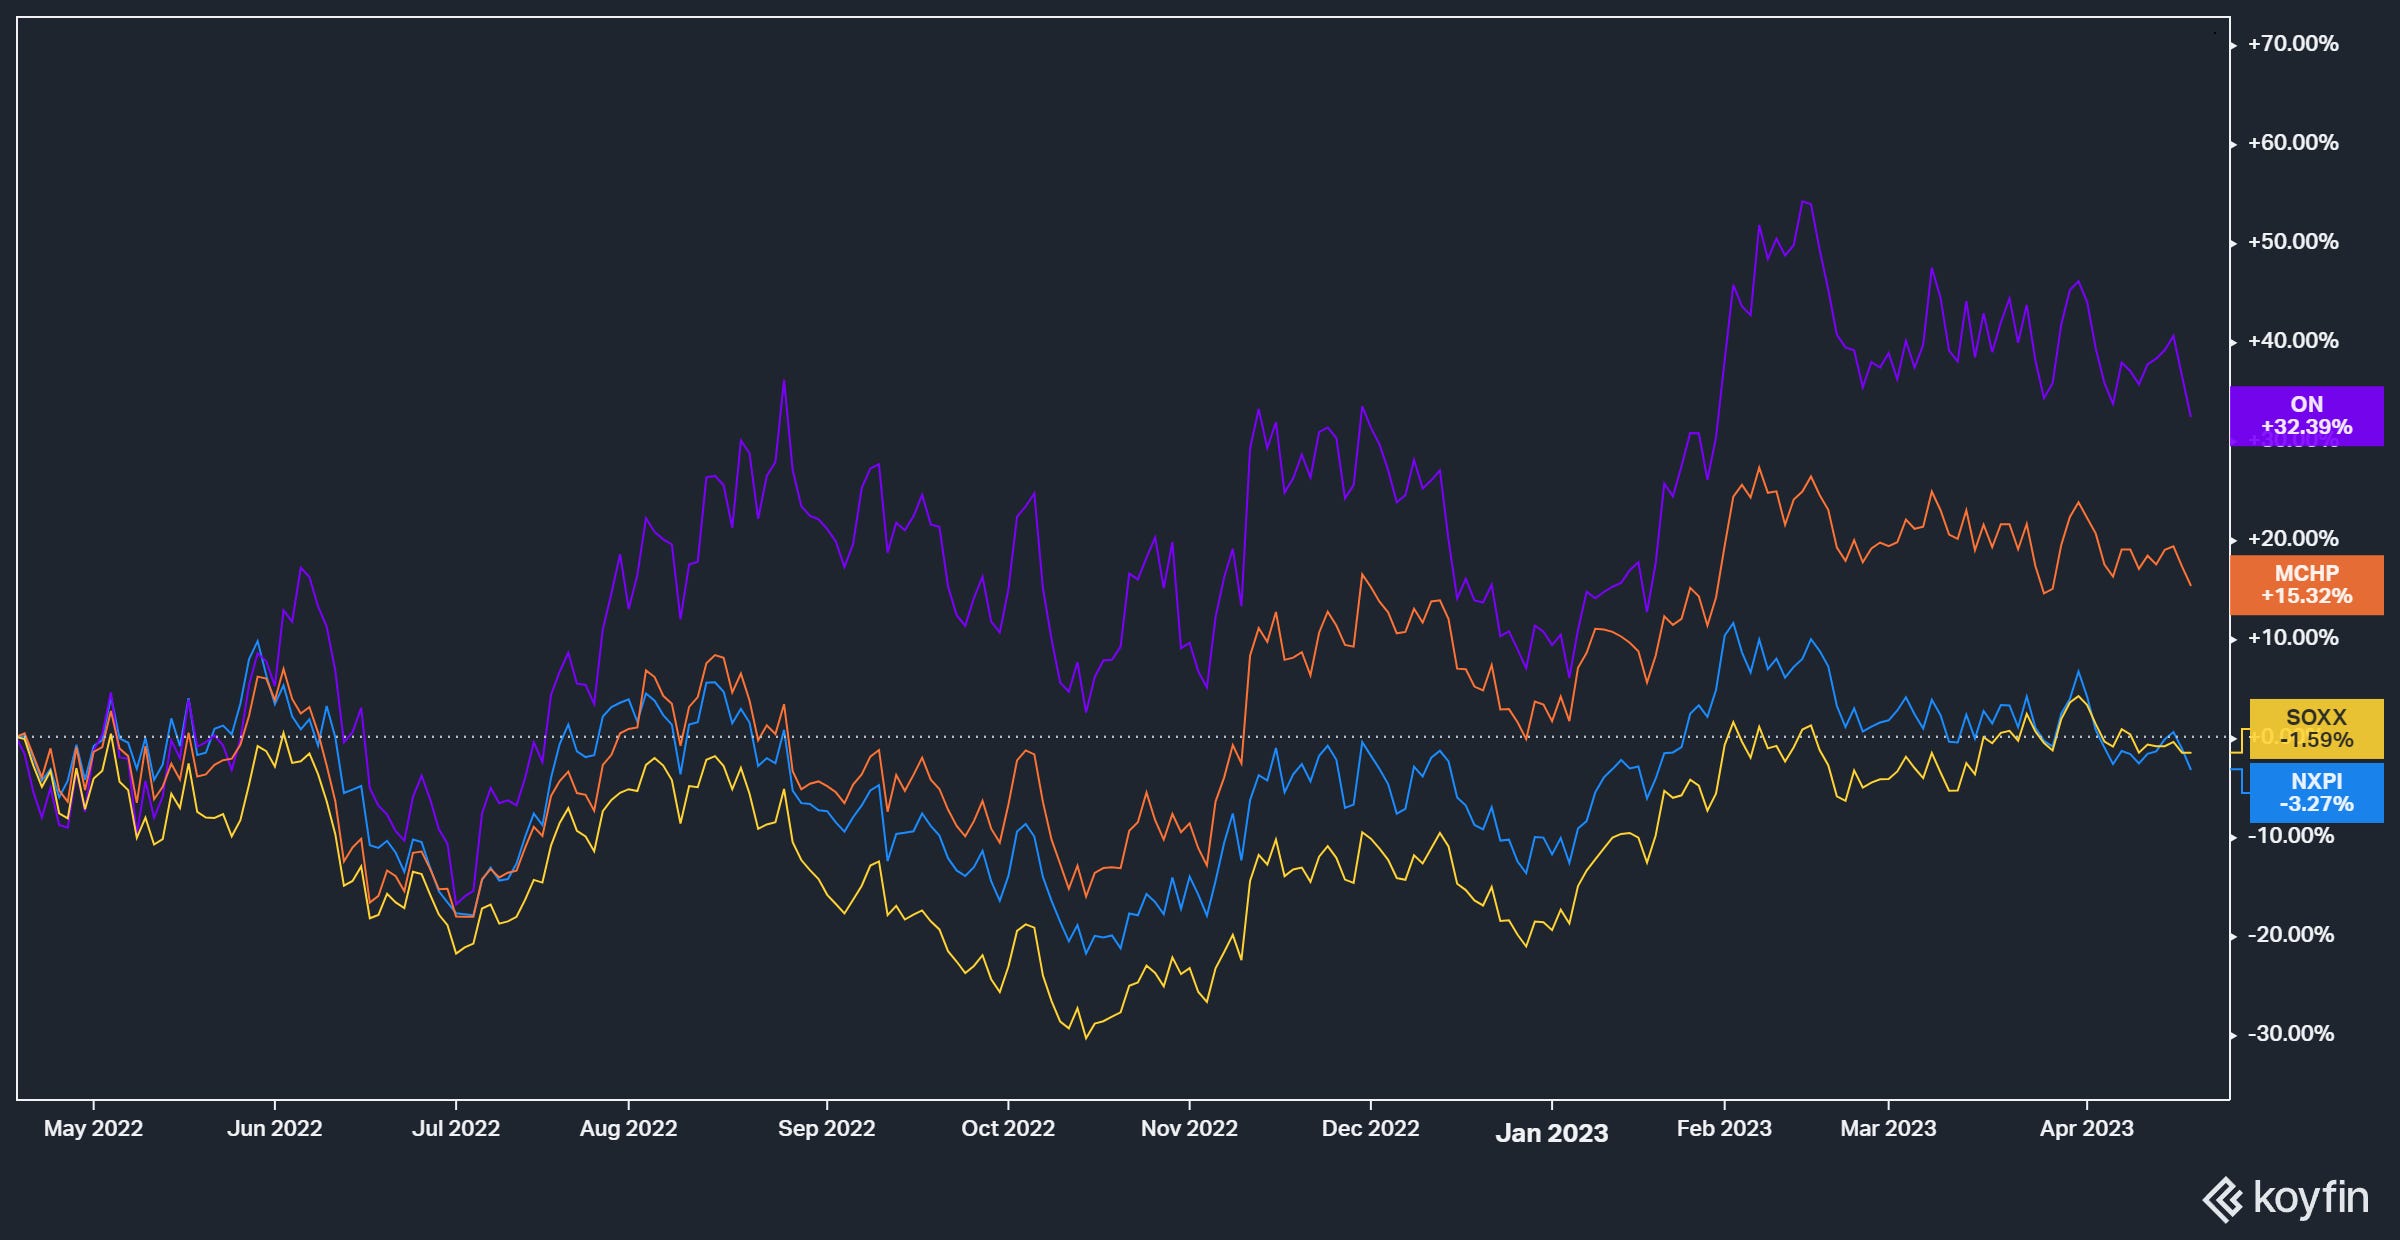This screenshot has height=1240, width=2400.
Task: Click the Koyfin logo icon
Action: click(x=2223, y=1200)
